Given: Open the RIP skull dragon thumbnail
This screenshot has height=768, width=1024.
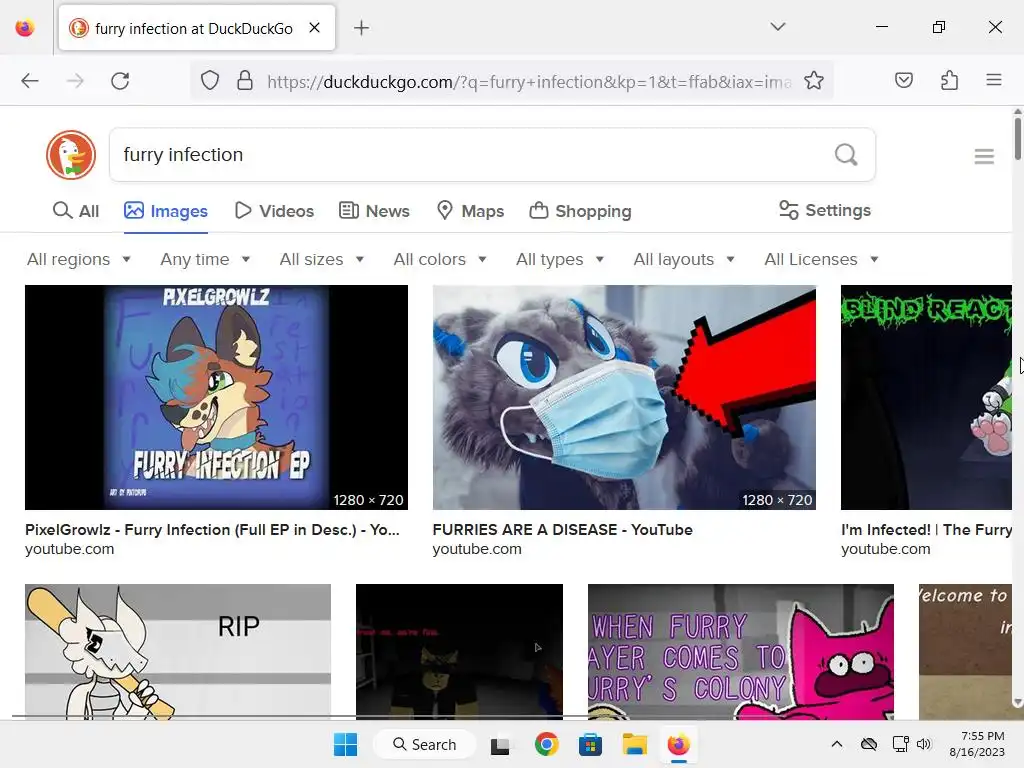Looking at the screenshot, I should pos(178,652).
